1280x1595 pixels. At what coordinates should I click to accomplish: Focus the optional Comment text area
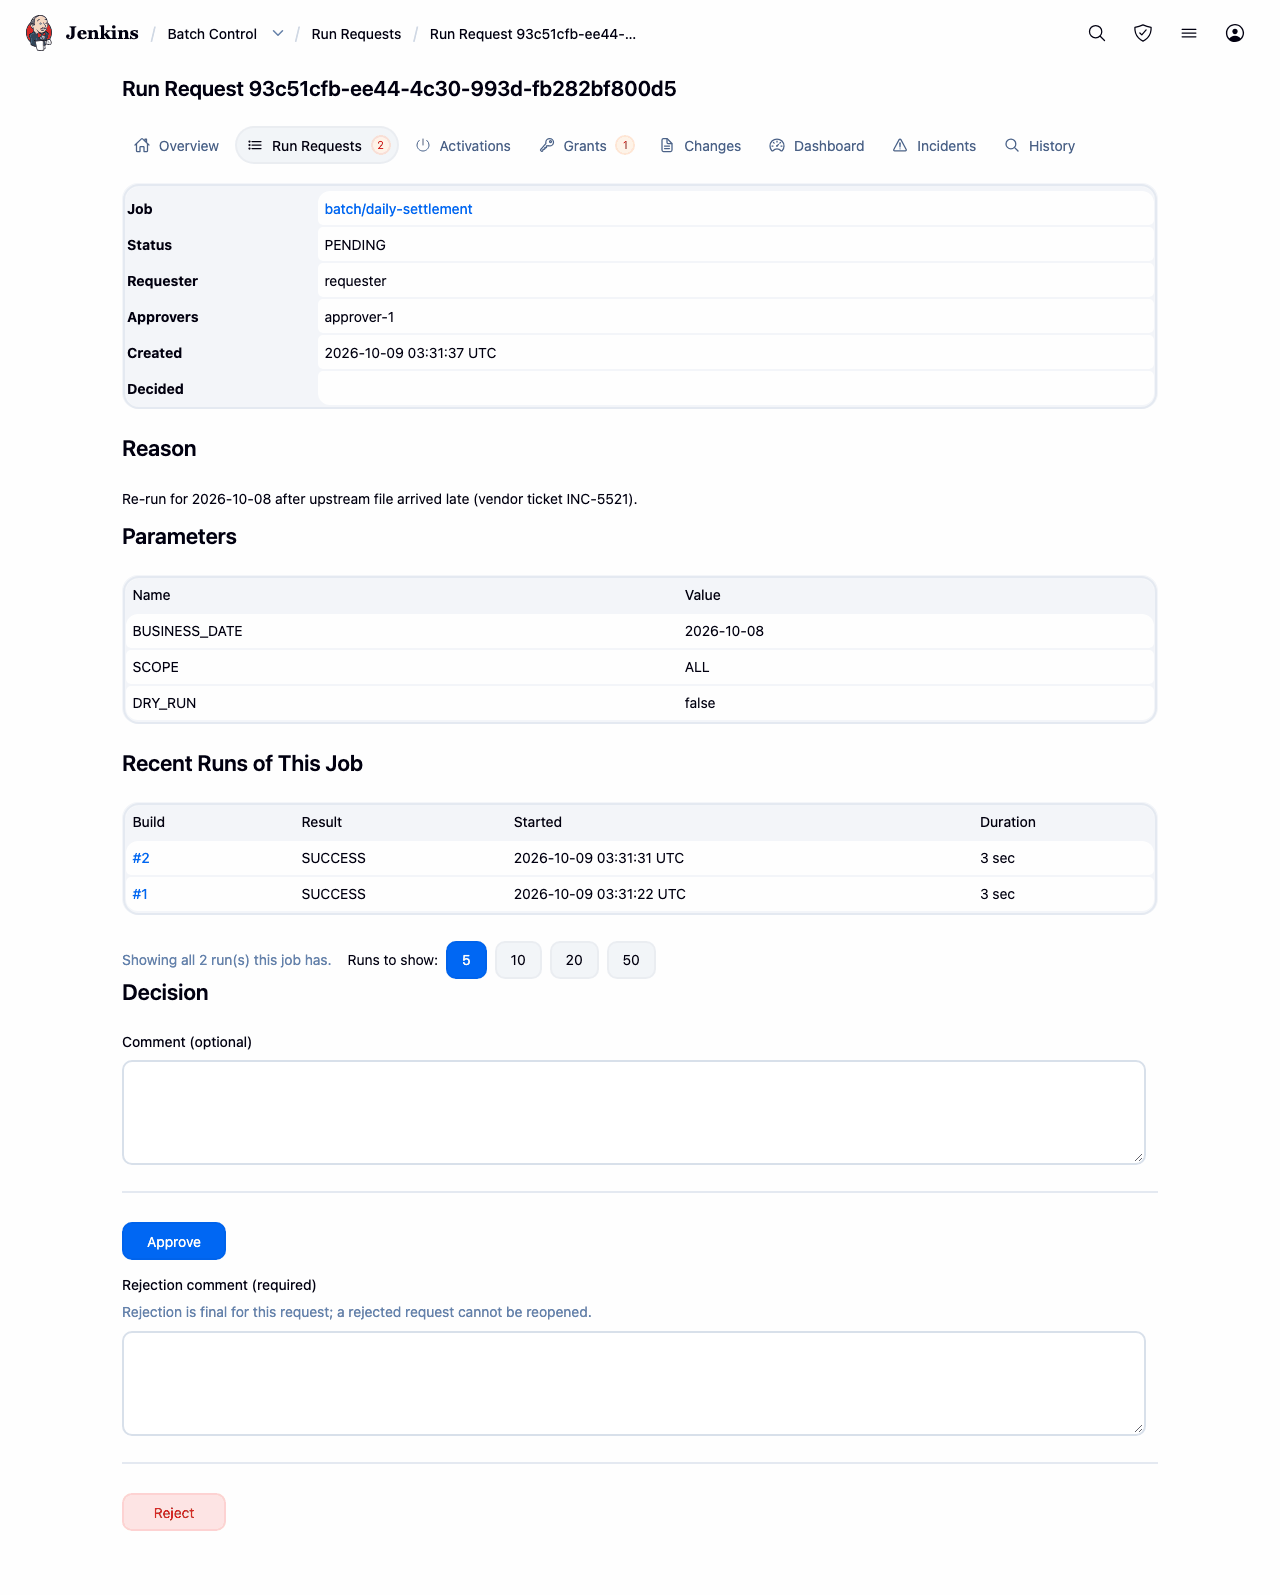coord(634,1112)
